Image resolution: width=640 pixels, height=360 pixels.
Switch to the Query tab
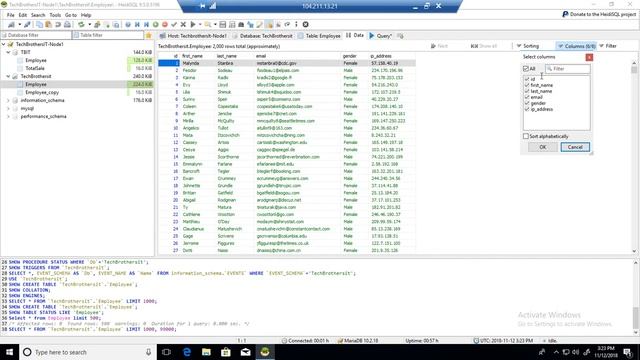pos(380,36)
